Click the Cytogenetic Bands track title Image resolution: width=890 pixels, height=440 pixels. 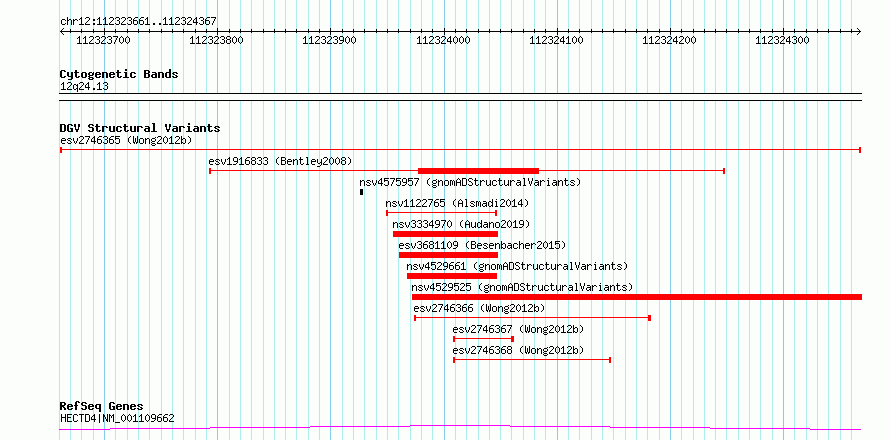click(x=119, y=74)
